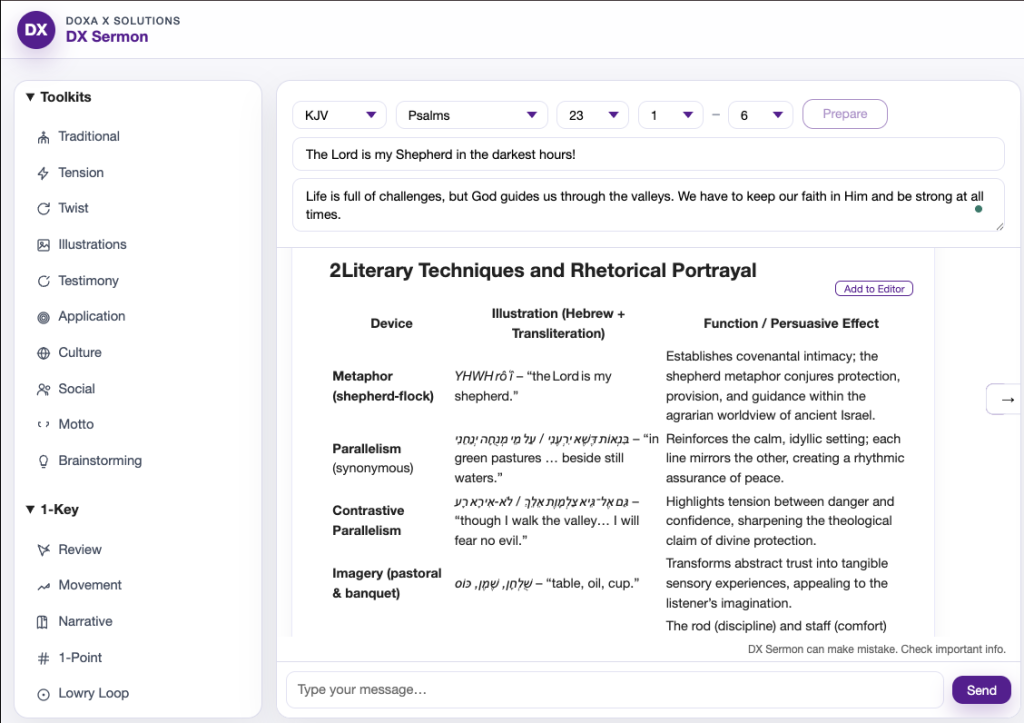Click the Type your message input field

tap(614, 690)
